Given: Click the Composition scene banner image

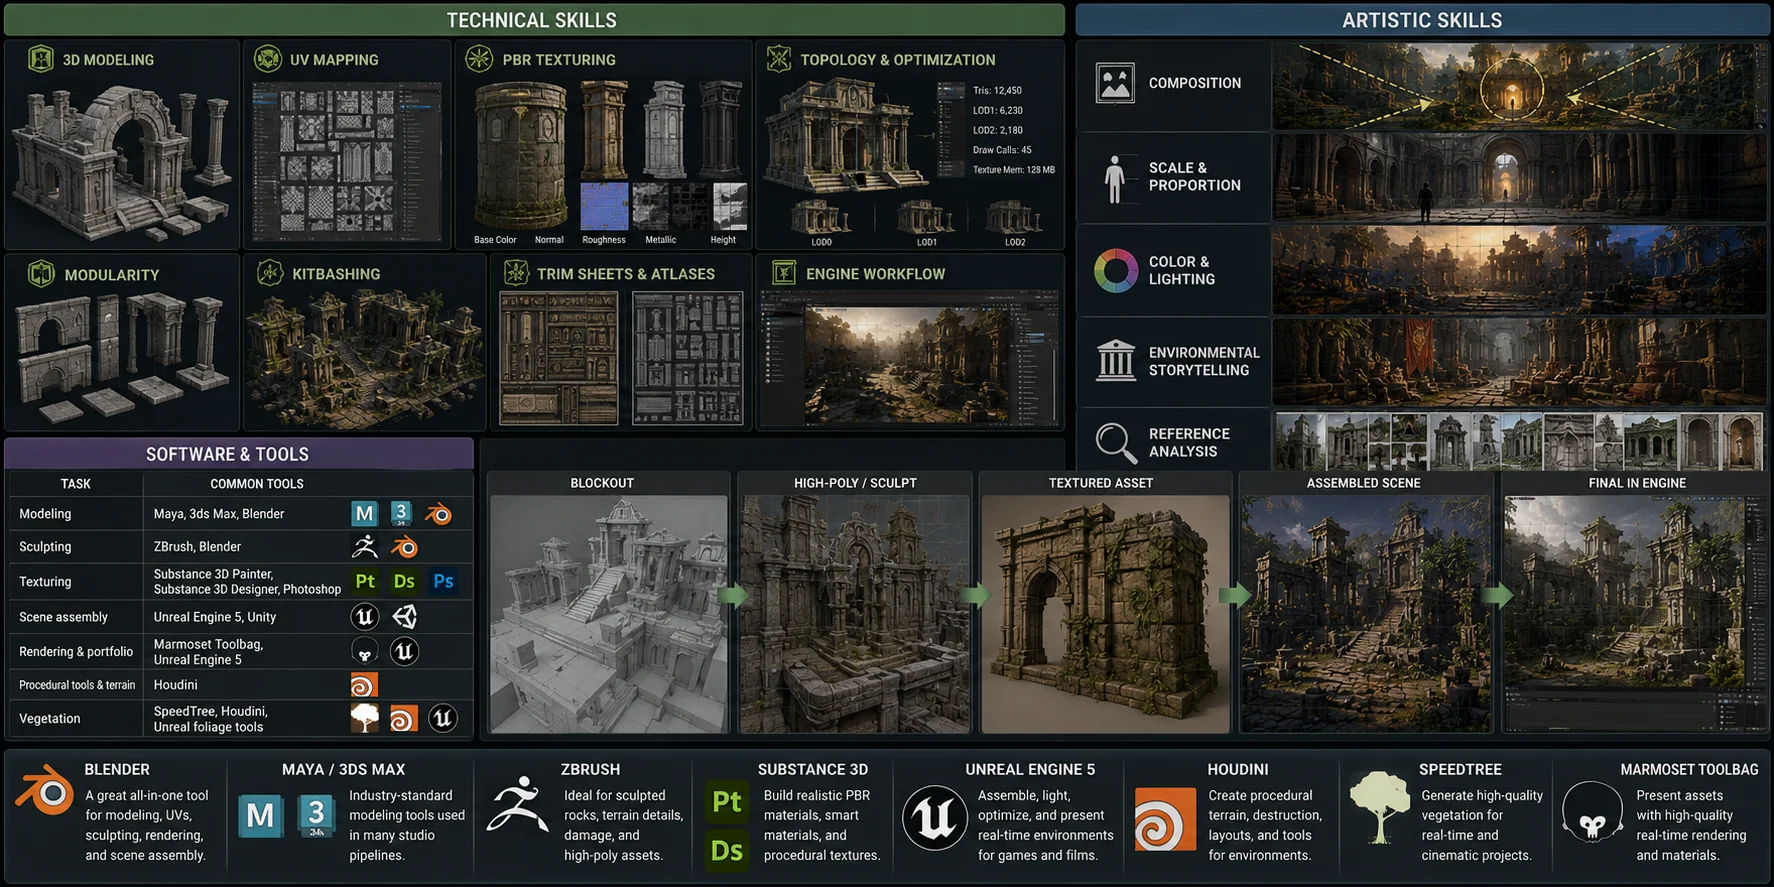Looking at the screenshot, I should tap(1518, 86).
